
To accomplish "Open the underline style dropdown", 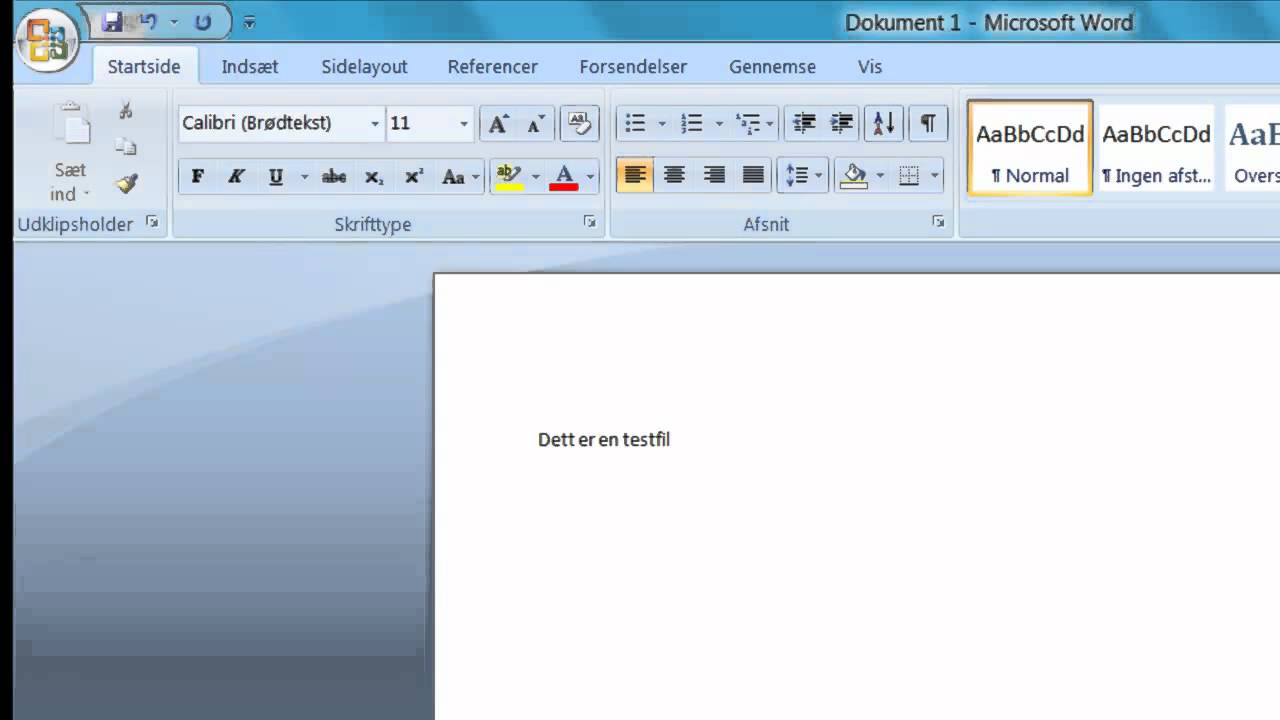I will coord(304,177).
